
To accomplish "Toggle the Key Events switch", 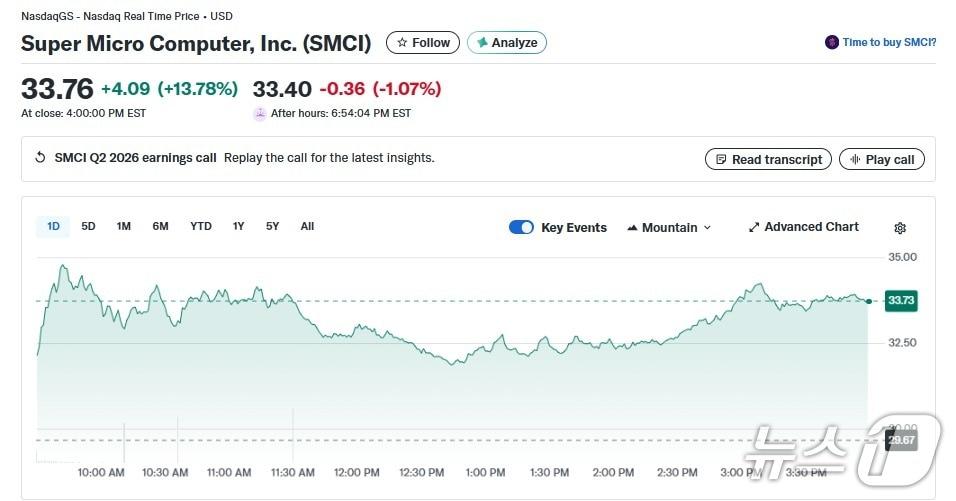I will coord(521,227).
